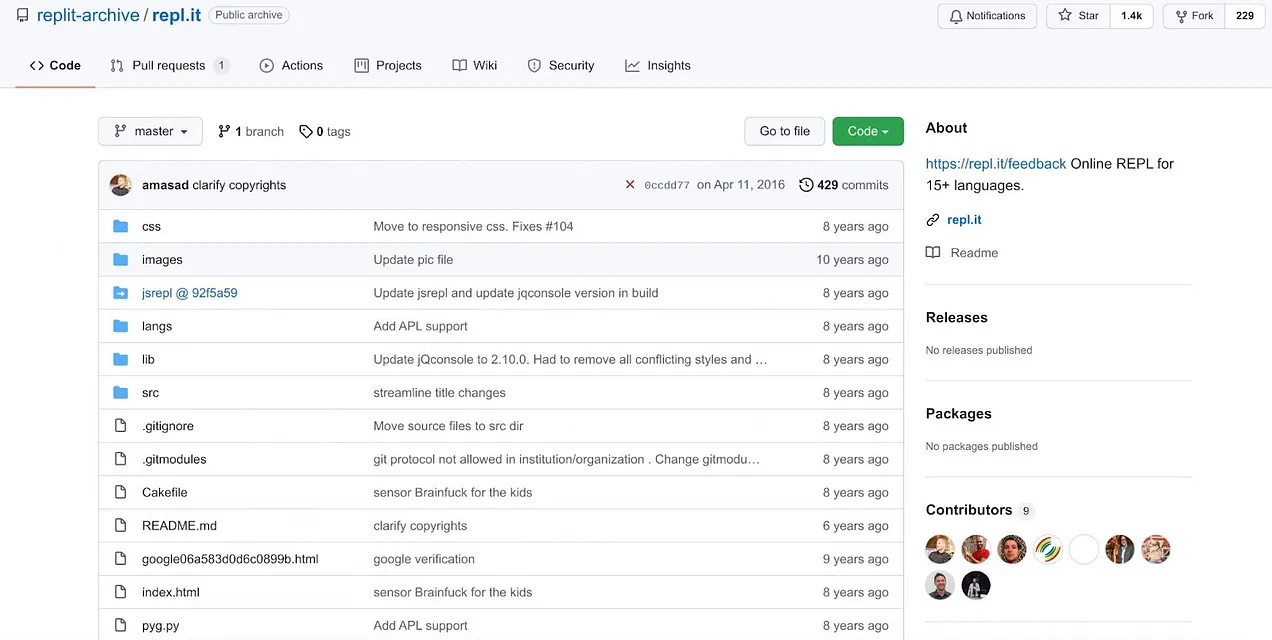Open the 'Add APL support' commit for langs
Image resolution: width=1272 pixels, height=640 pixels.
[420, 326]
